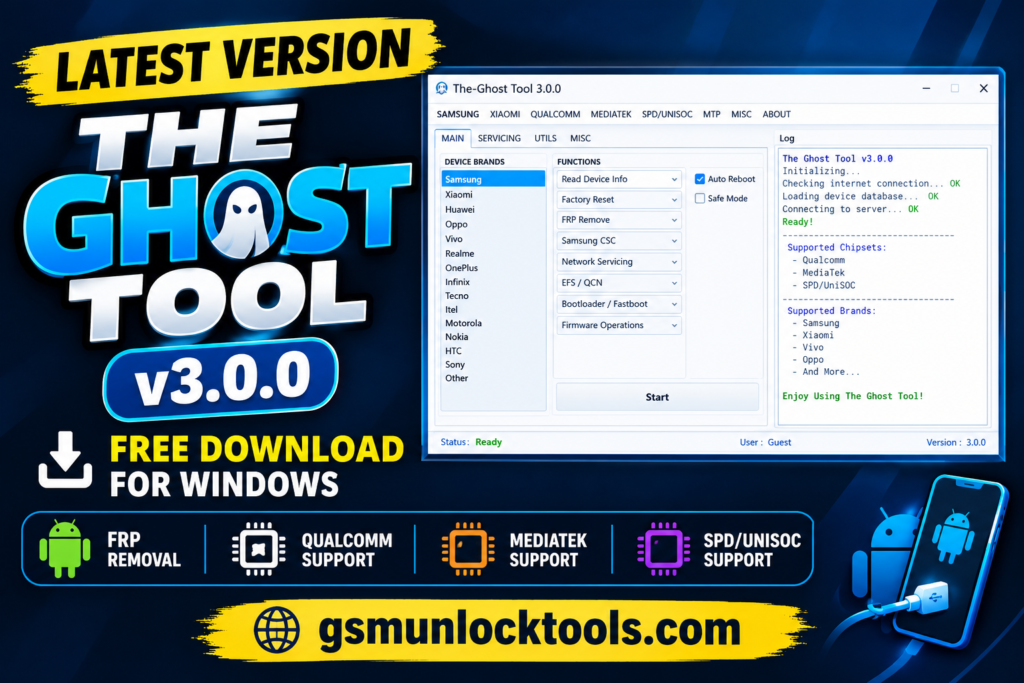Image resolution: width=1024 pixels, height=683 pixels.
Task: Enable the Auto Reboot checkbox
Action: click(x=700, y=179)
